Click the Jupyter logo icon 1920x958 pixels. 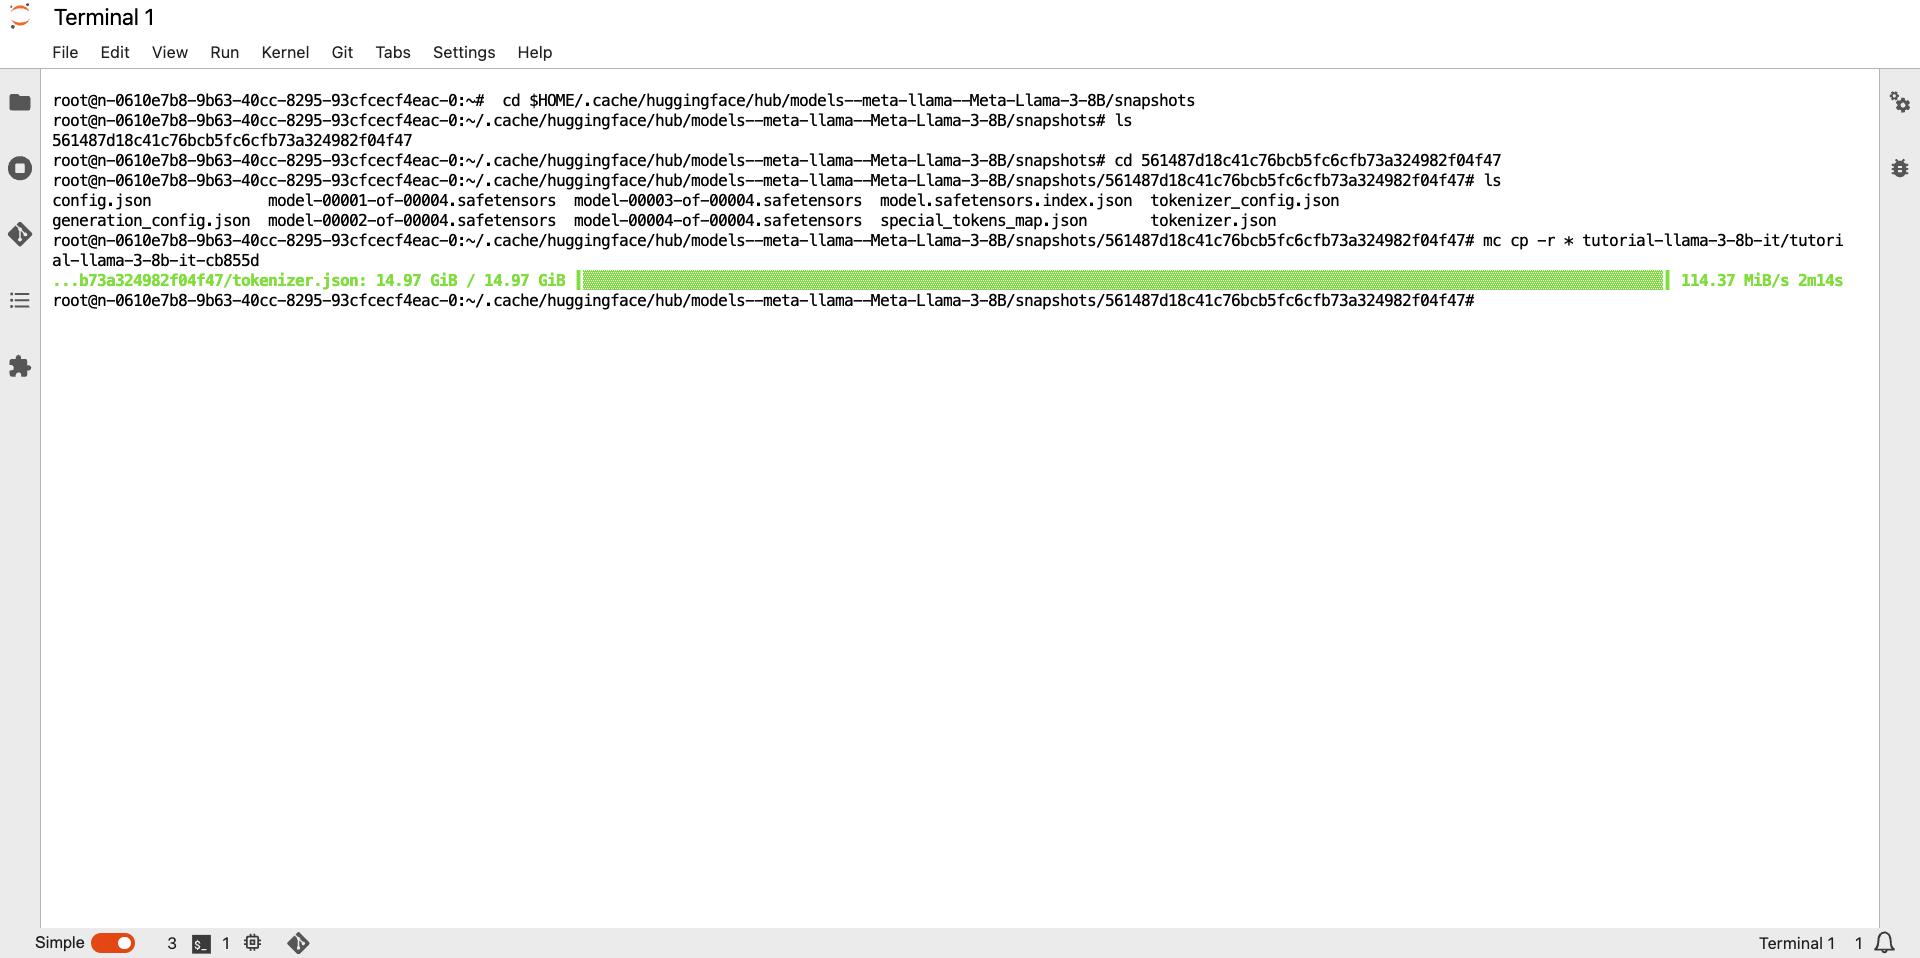click(20, 17)
